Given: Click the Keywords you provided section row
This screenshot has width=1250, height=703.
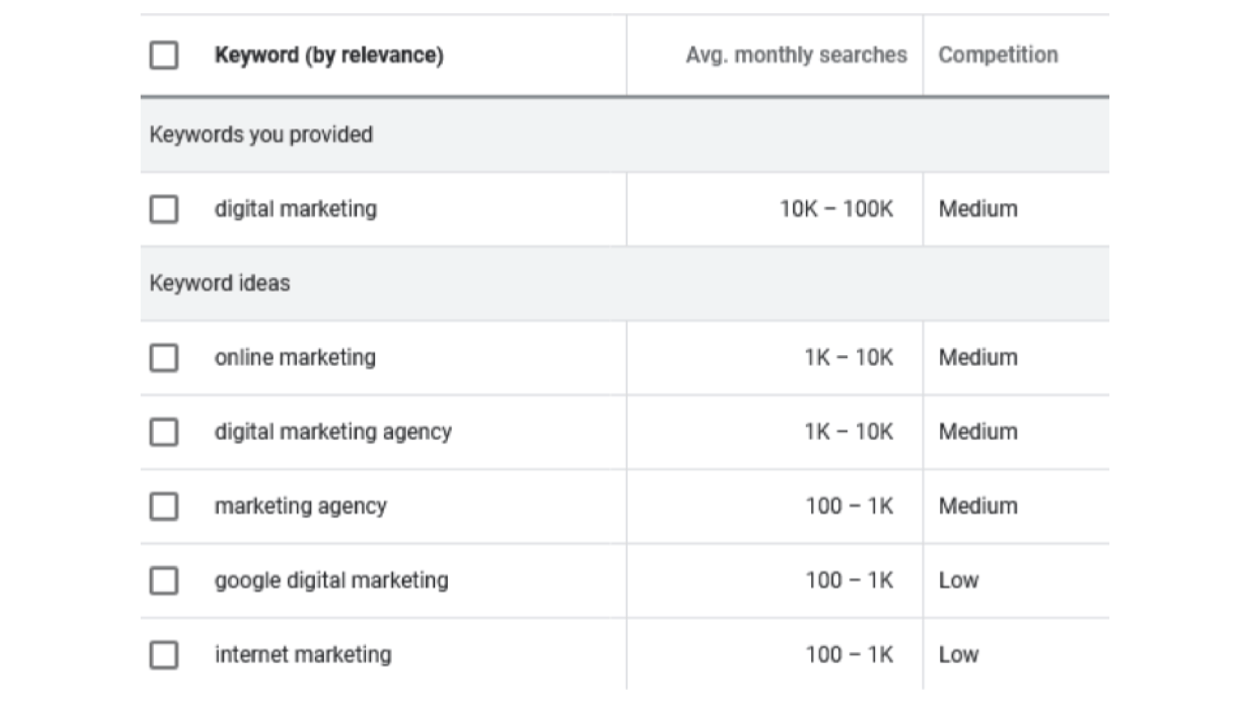Looking at the screenshot, I should point(261,135).
